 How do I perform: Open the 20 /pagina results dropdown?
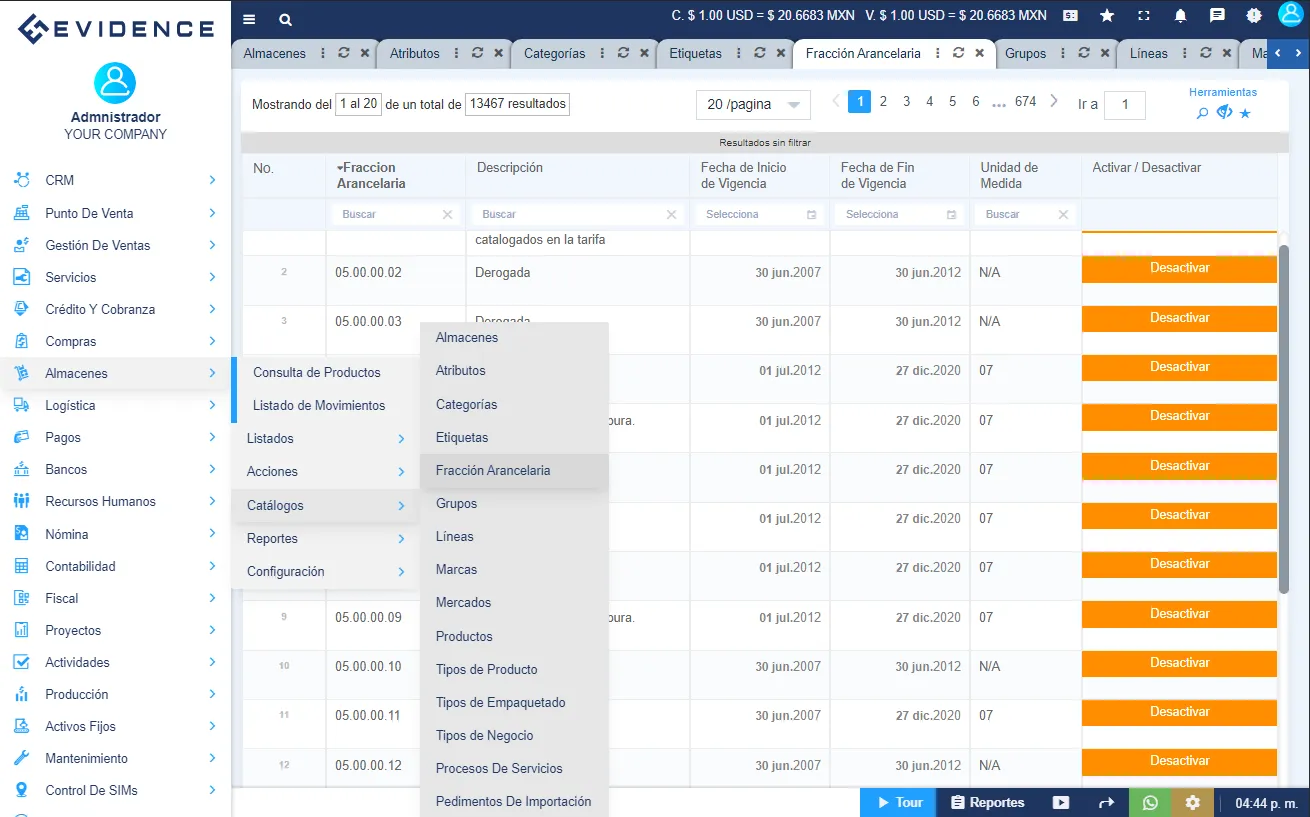click(x=752, y=104)
